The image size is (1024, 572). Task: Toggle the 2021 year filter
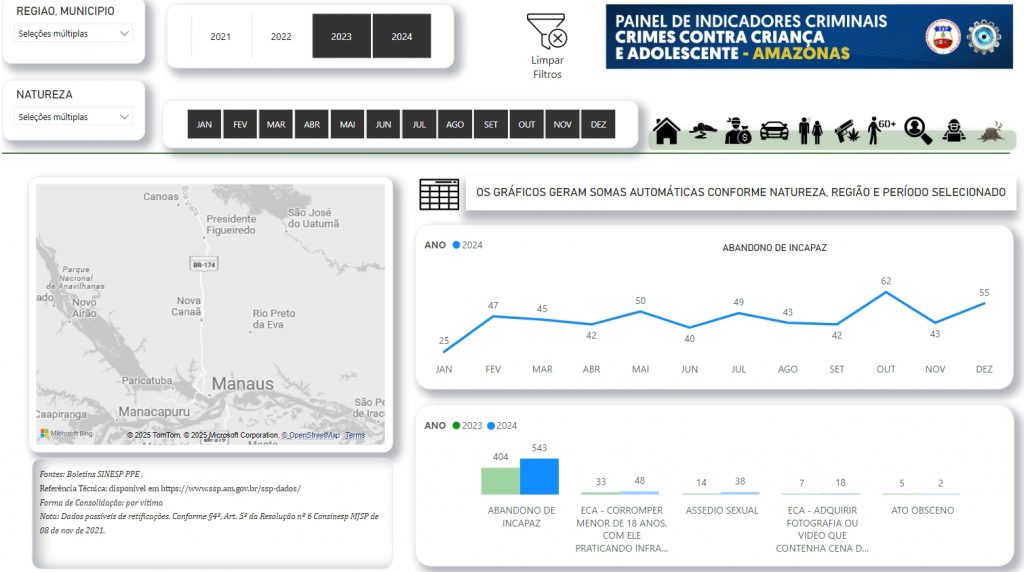[221, 36]
